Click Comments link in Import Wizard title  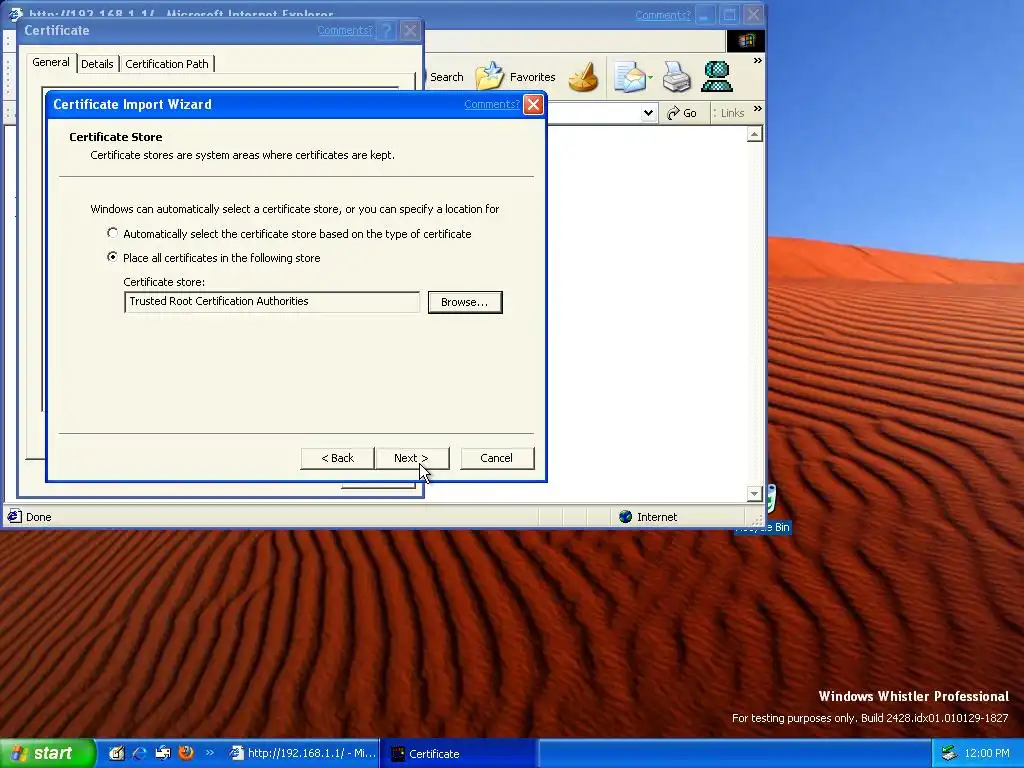(x=492, y=104)
